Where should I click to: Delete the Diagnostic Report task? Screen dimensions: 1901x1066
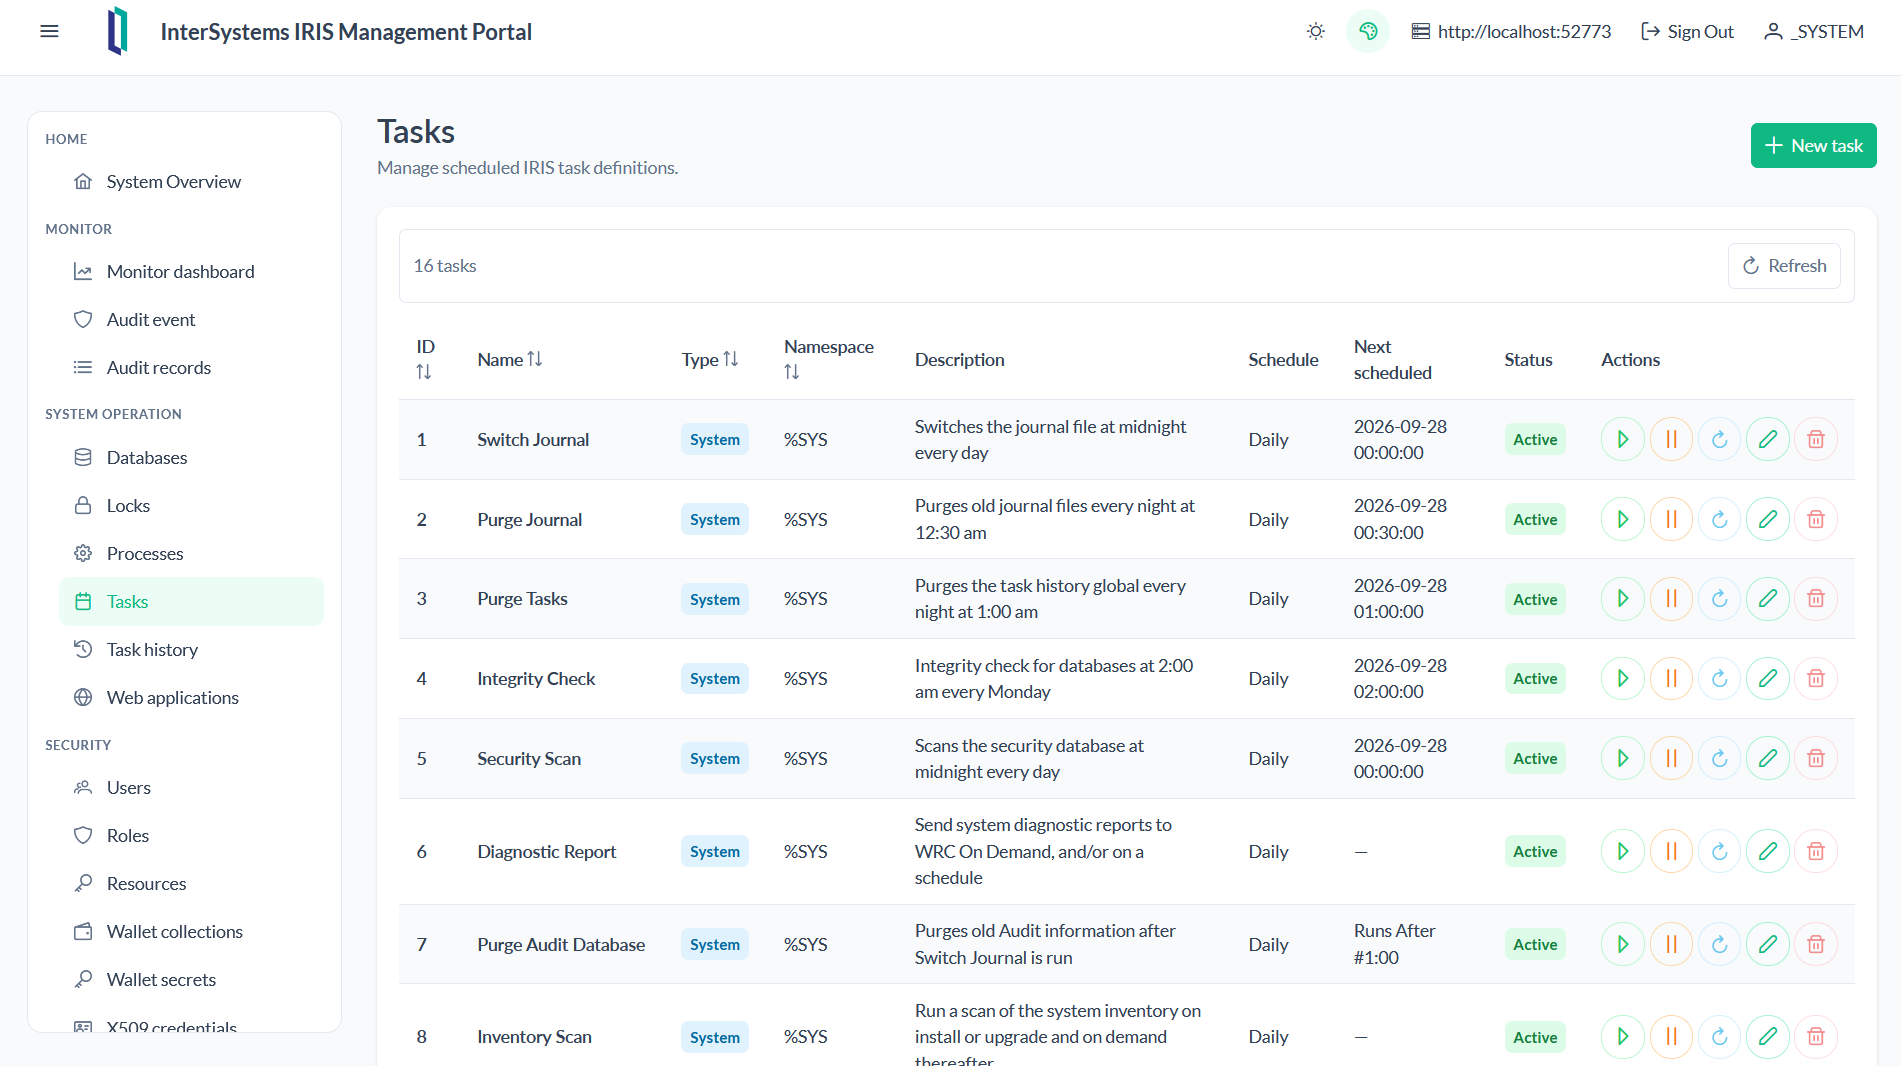[x=1816, y=851]
